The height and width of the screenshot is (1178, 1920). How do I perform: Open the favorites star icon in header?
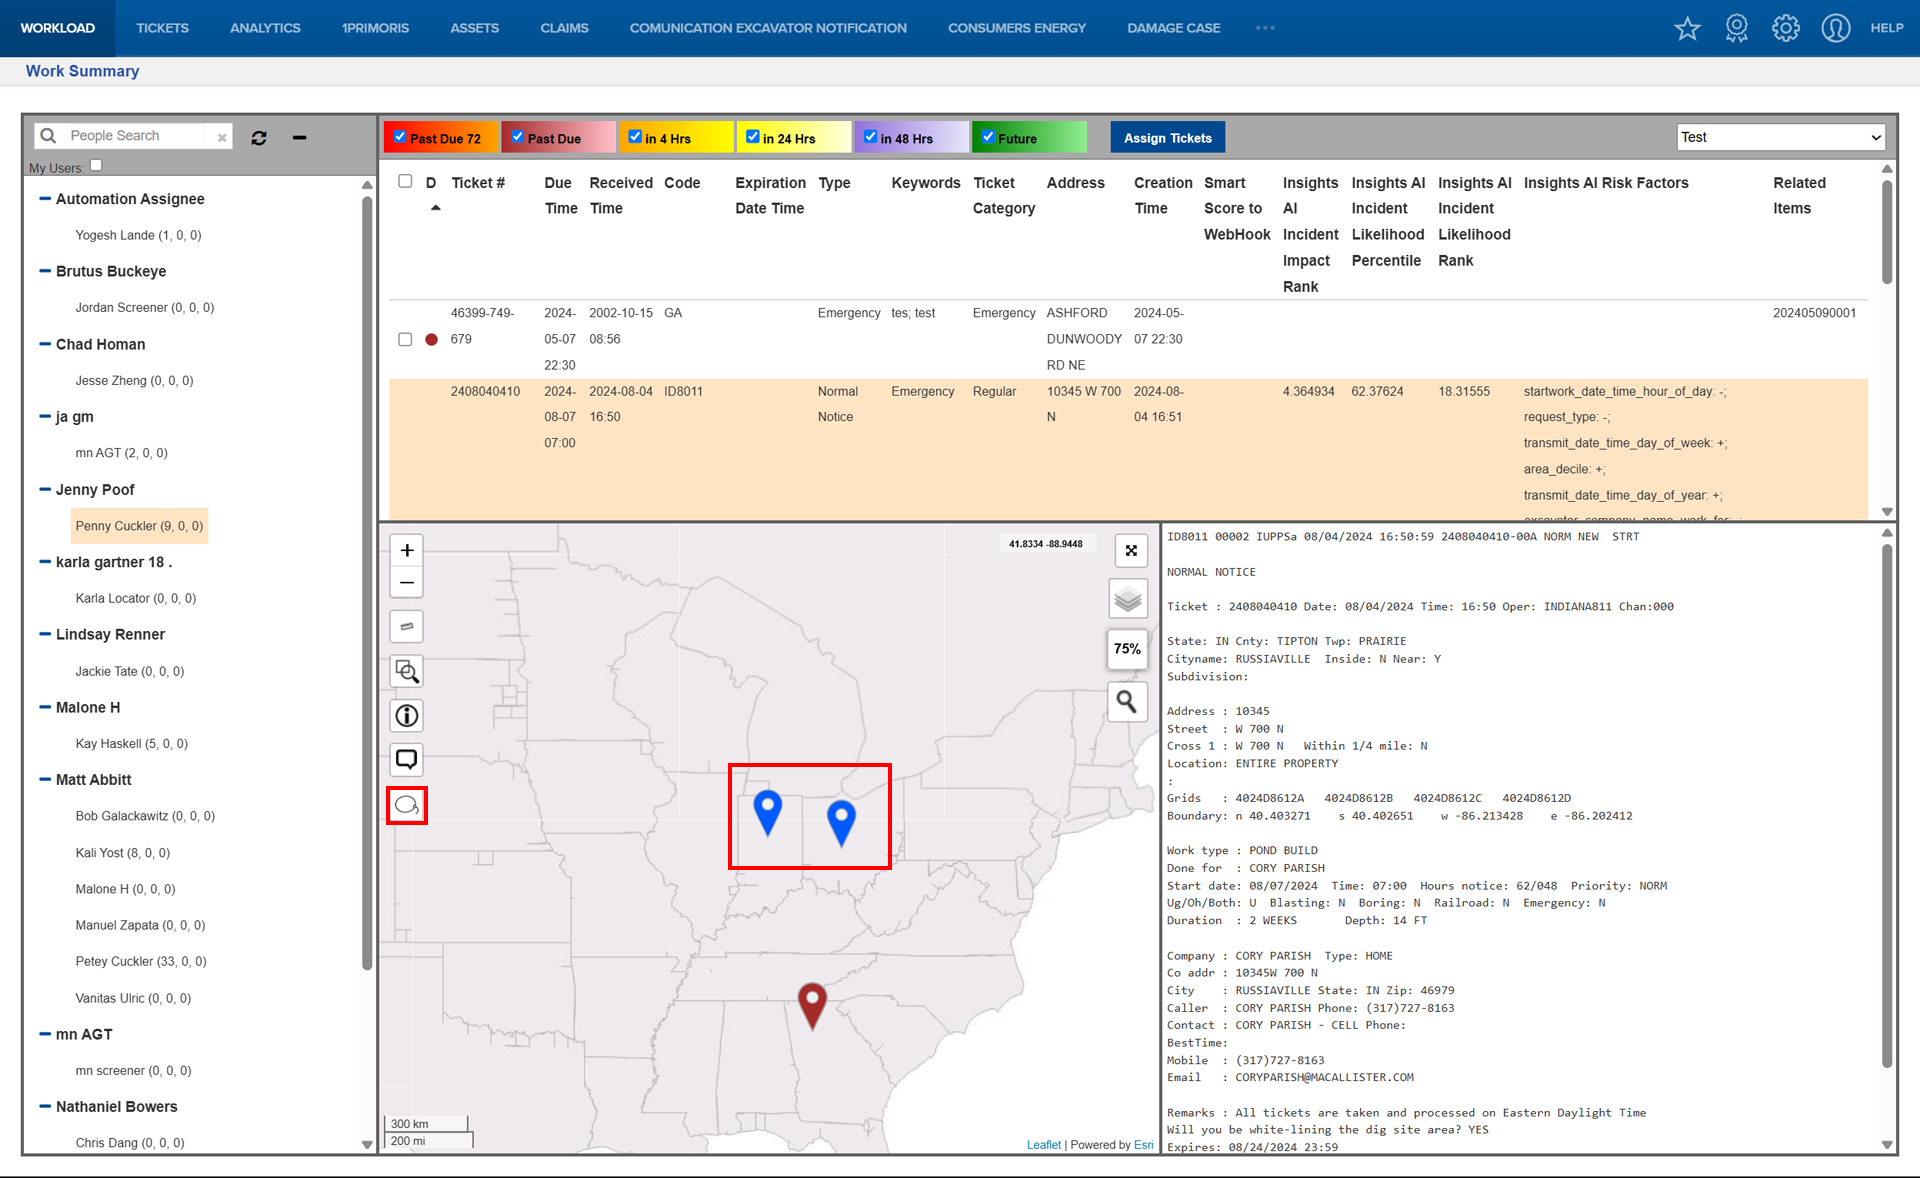(x=1687, y=28)
